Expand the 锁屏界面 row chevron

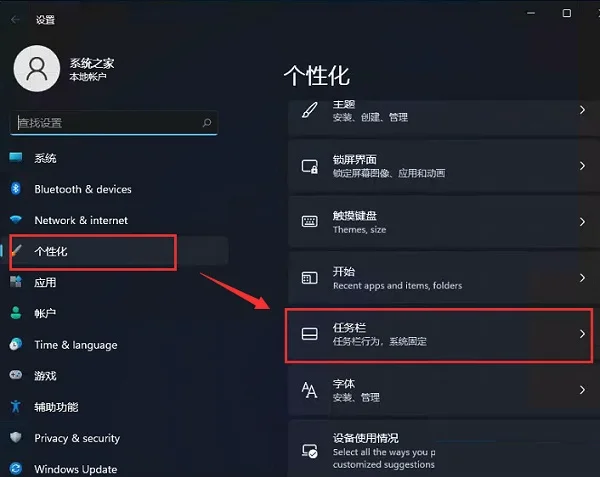tap(582, 166)
